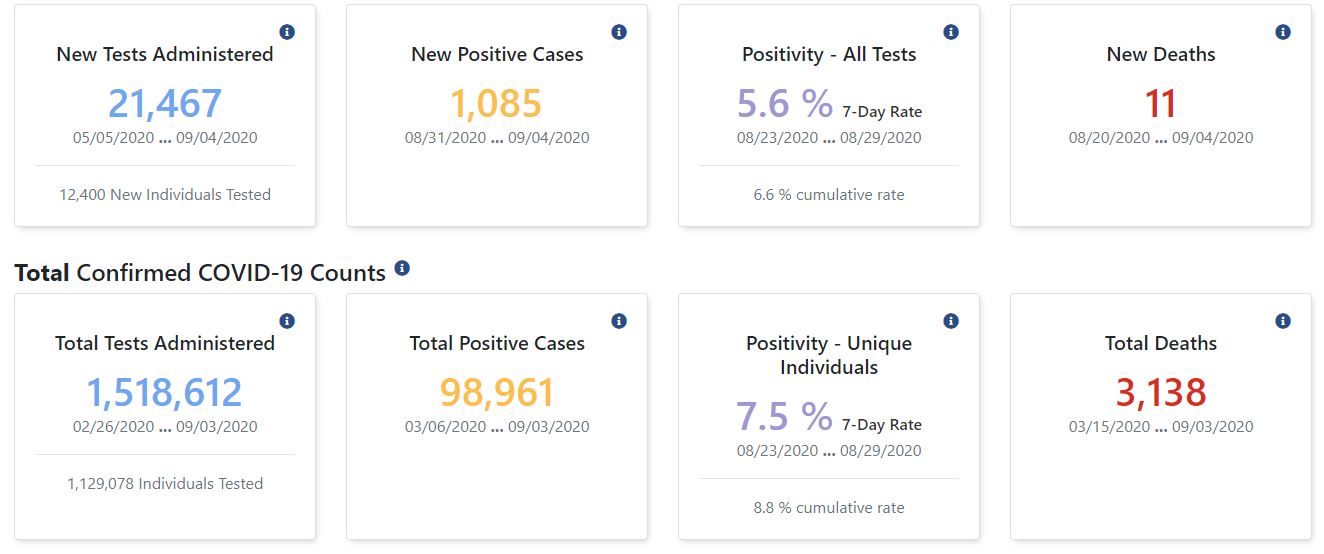Select the 5.6 % positivity rate value
The image size is (1324, 554).
[x=785, y=104]
